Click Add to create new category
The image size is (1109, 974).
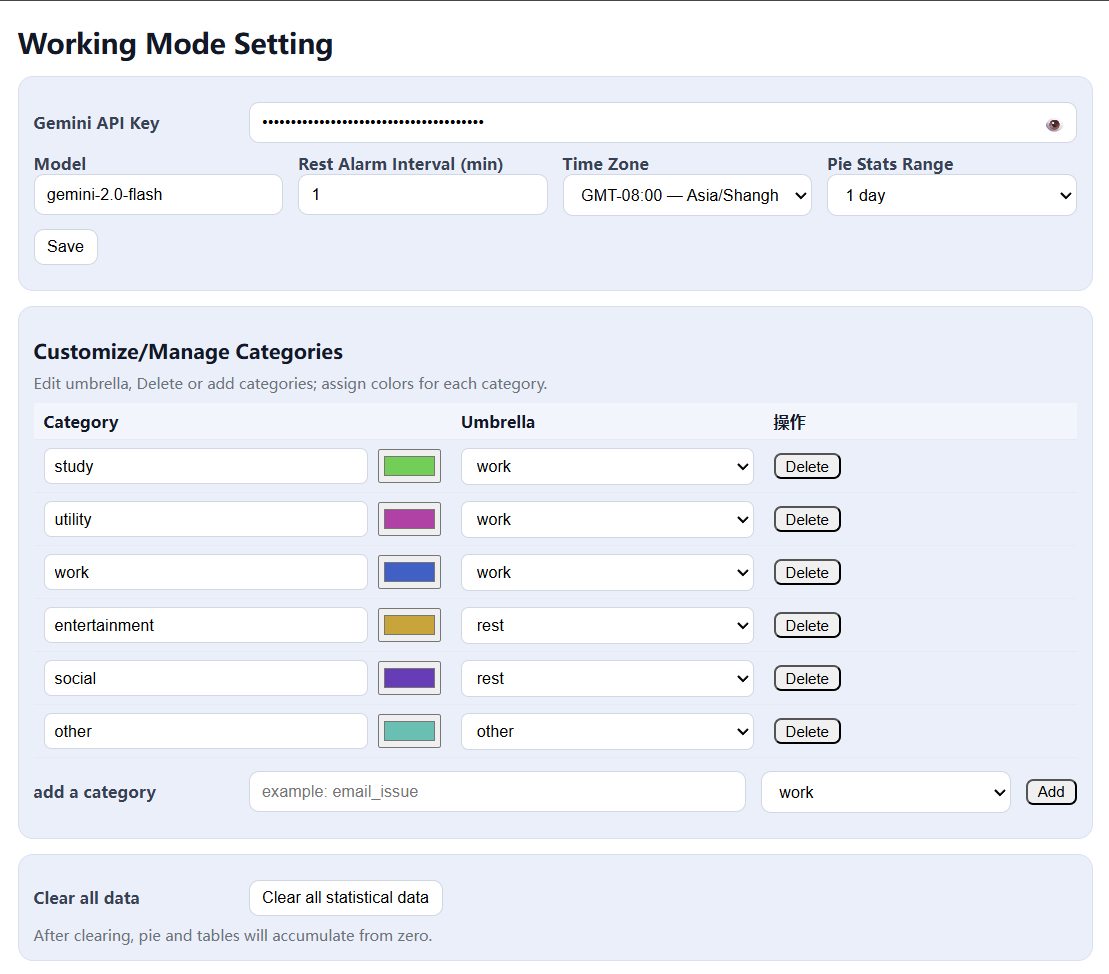click(x=1051, y=792)
